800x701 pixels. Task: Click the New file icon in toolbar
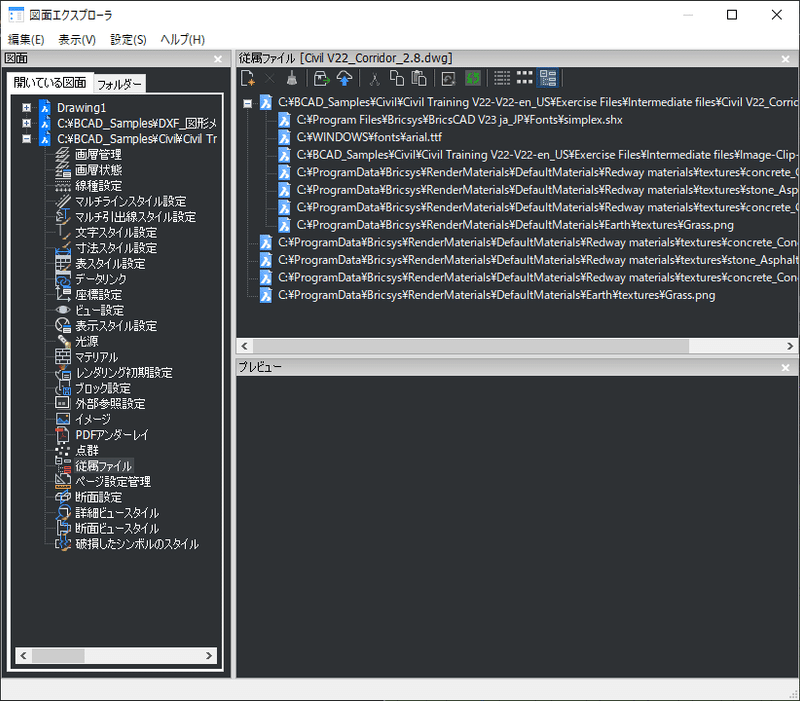point(247,79)
